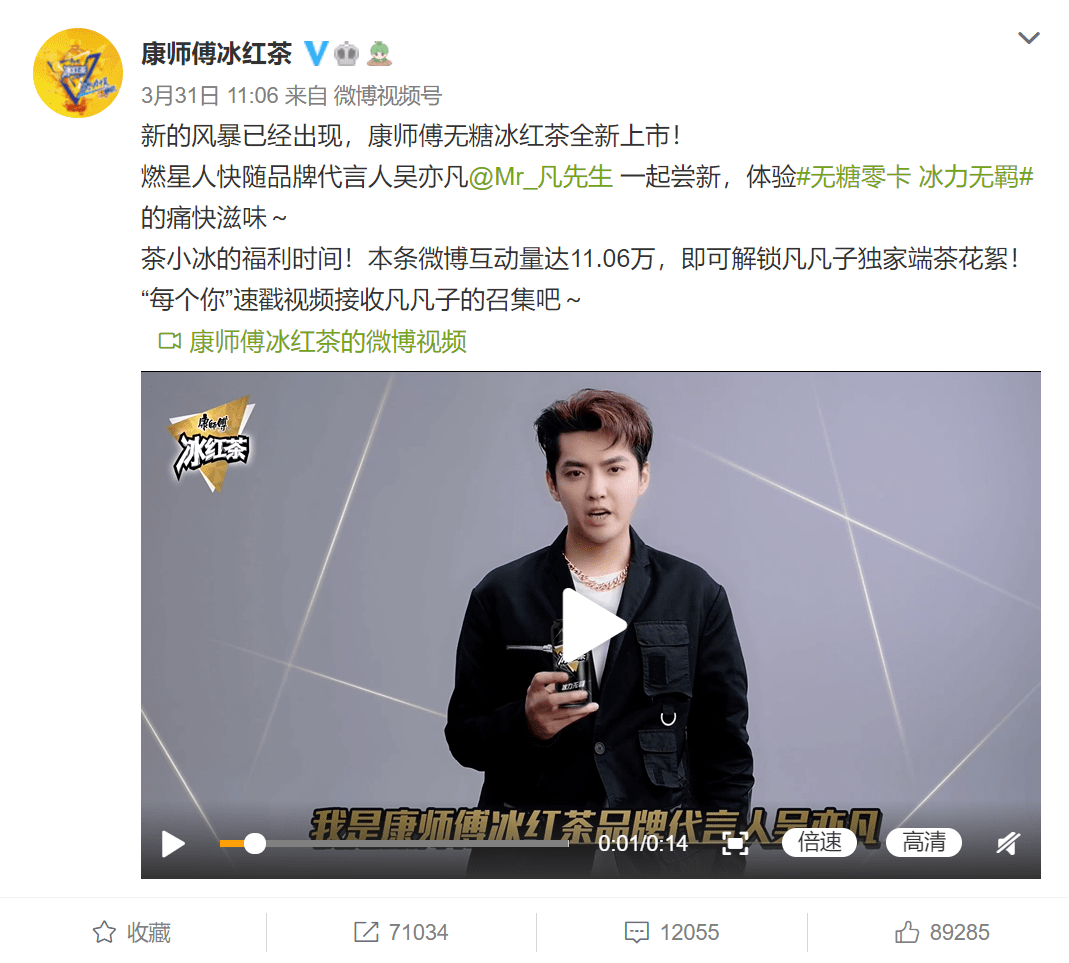
Task: Open the 高清 video quality menu
Action: (924, 842)
